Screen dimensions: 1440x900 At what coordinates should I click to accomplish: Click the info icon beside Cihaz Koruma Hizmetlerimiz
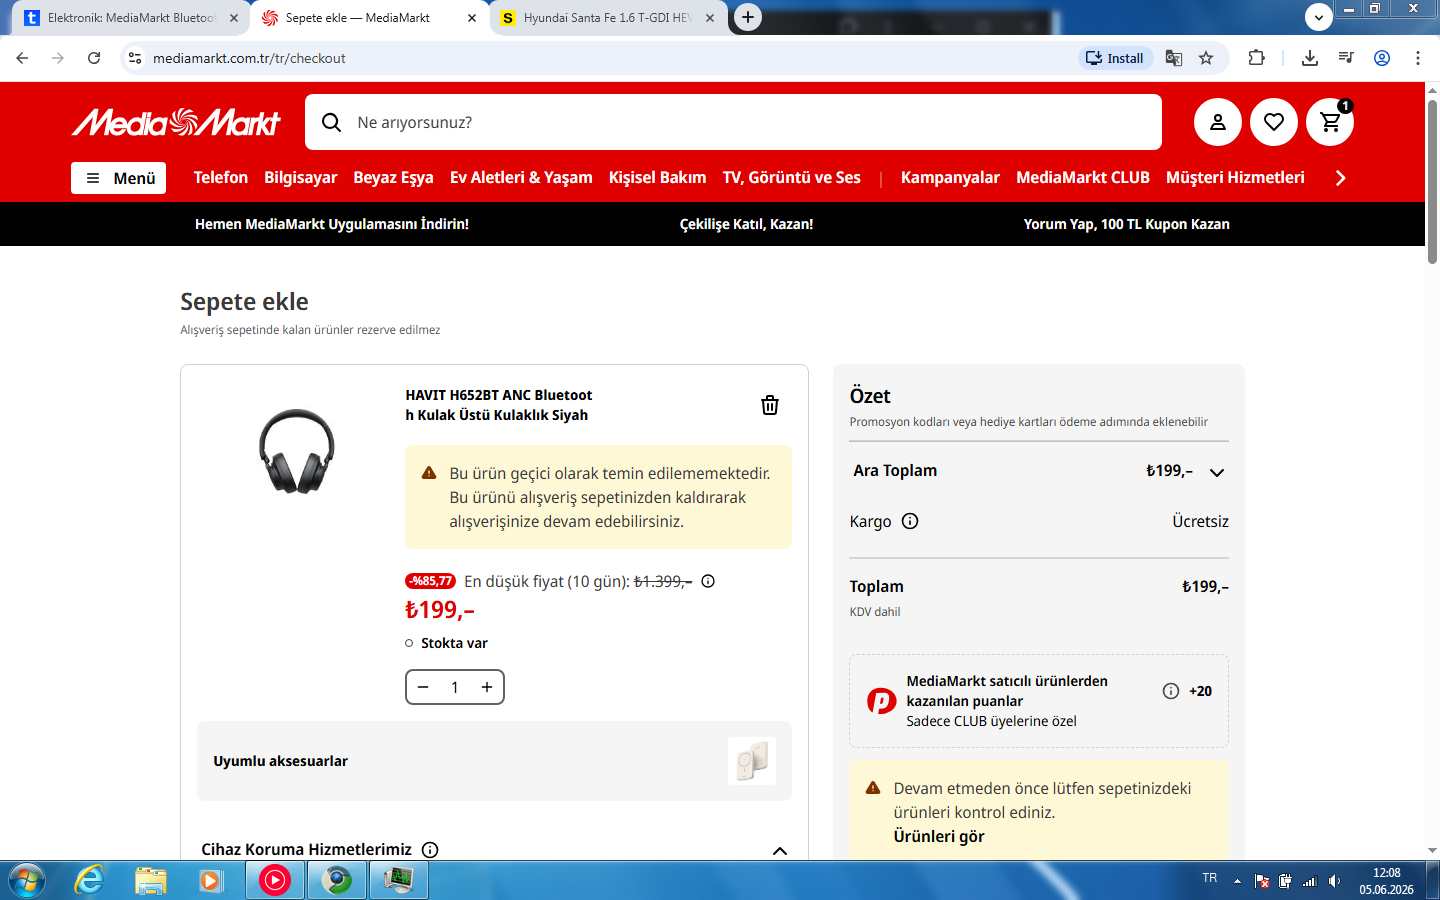[430, 850]
